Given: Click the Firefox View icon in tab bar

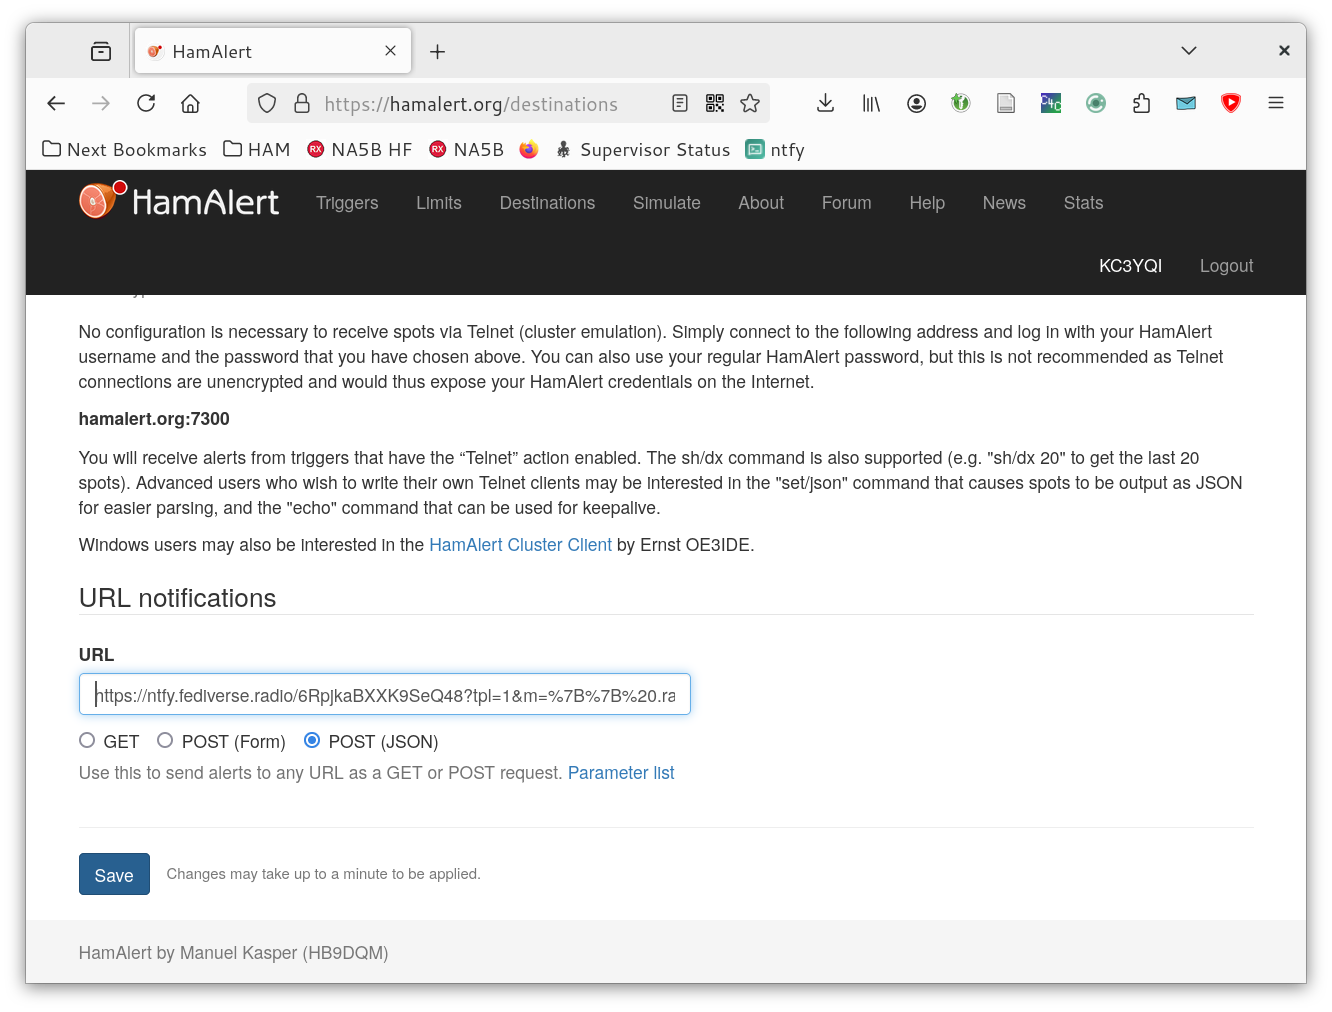Looking at the screenshot, I should 101,51.
